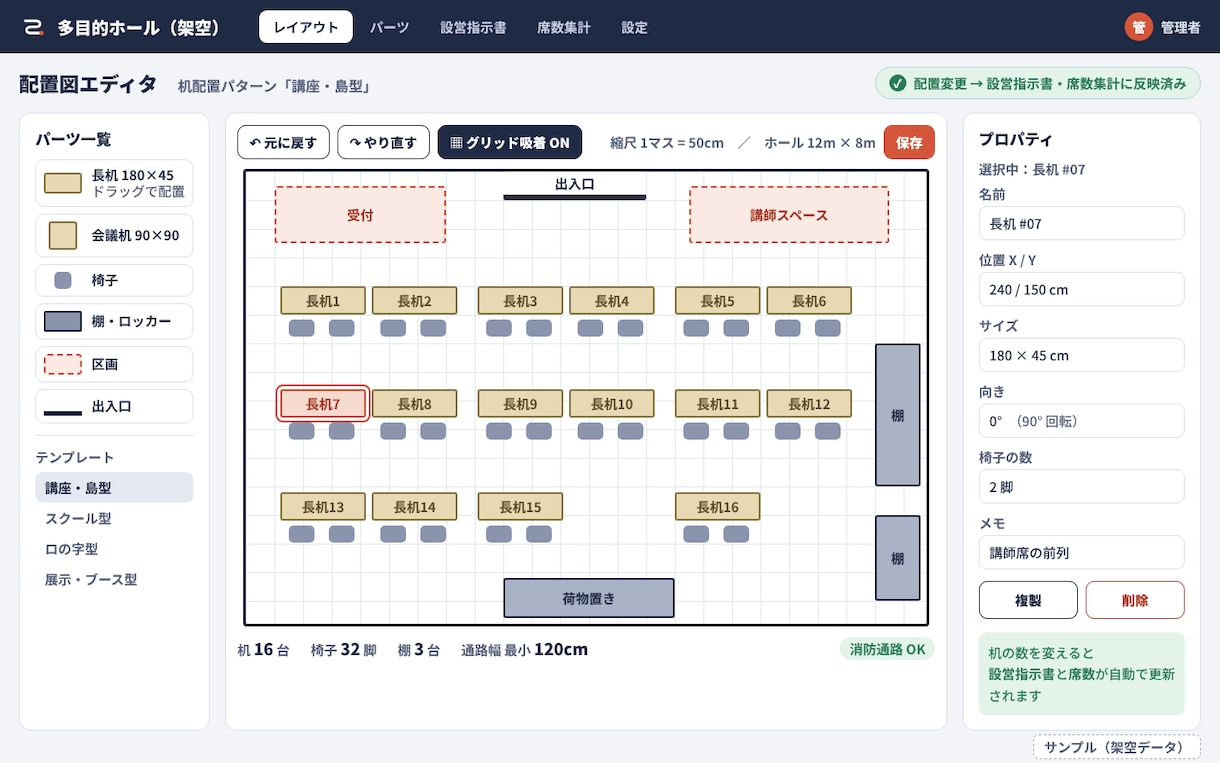This screenshot has height=763, width=1220.
Task: Click the 名前 field 長机 #07
Action: click(1082, 223)
